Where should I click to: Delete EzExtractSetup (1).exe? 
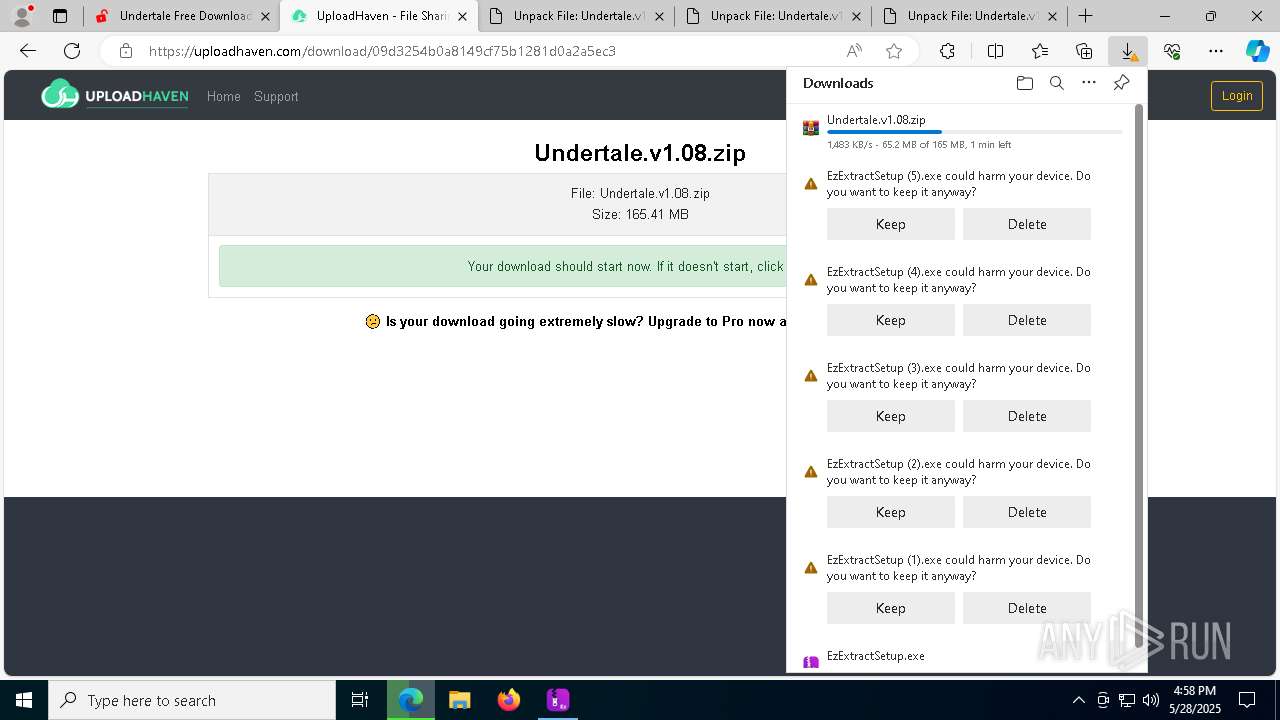click(1027, 608)
